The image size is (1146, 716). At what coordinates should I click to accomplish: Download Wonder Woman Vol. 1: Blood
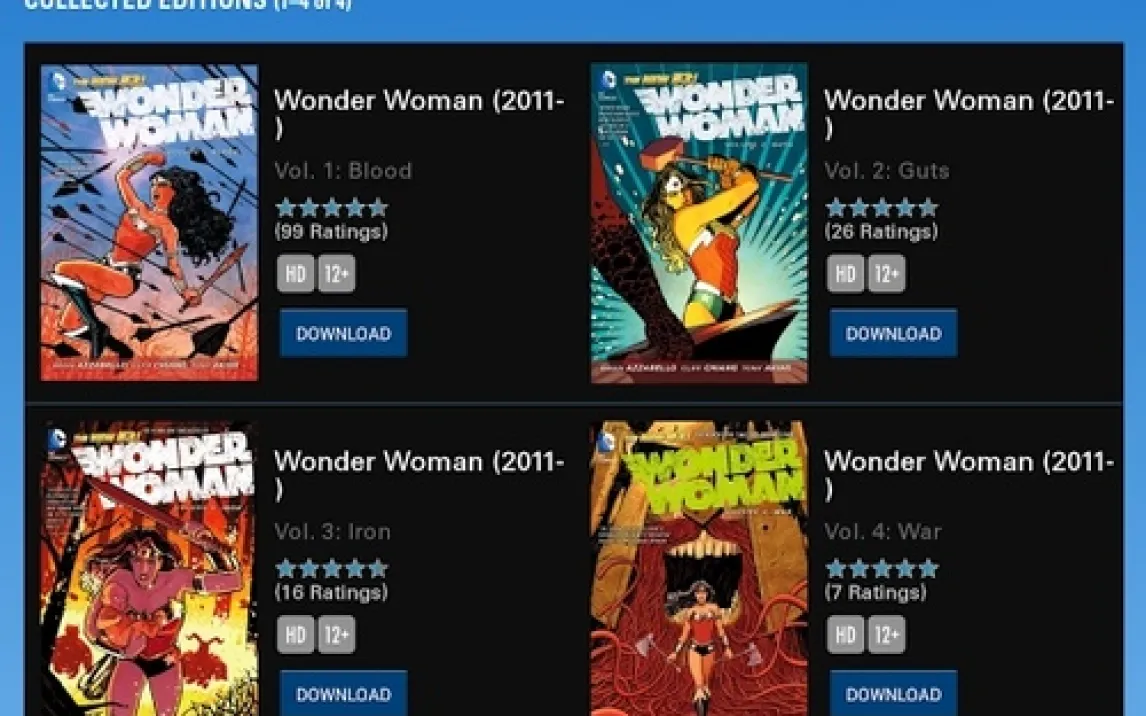pos(344,333)
